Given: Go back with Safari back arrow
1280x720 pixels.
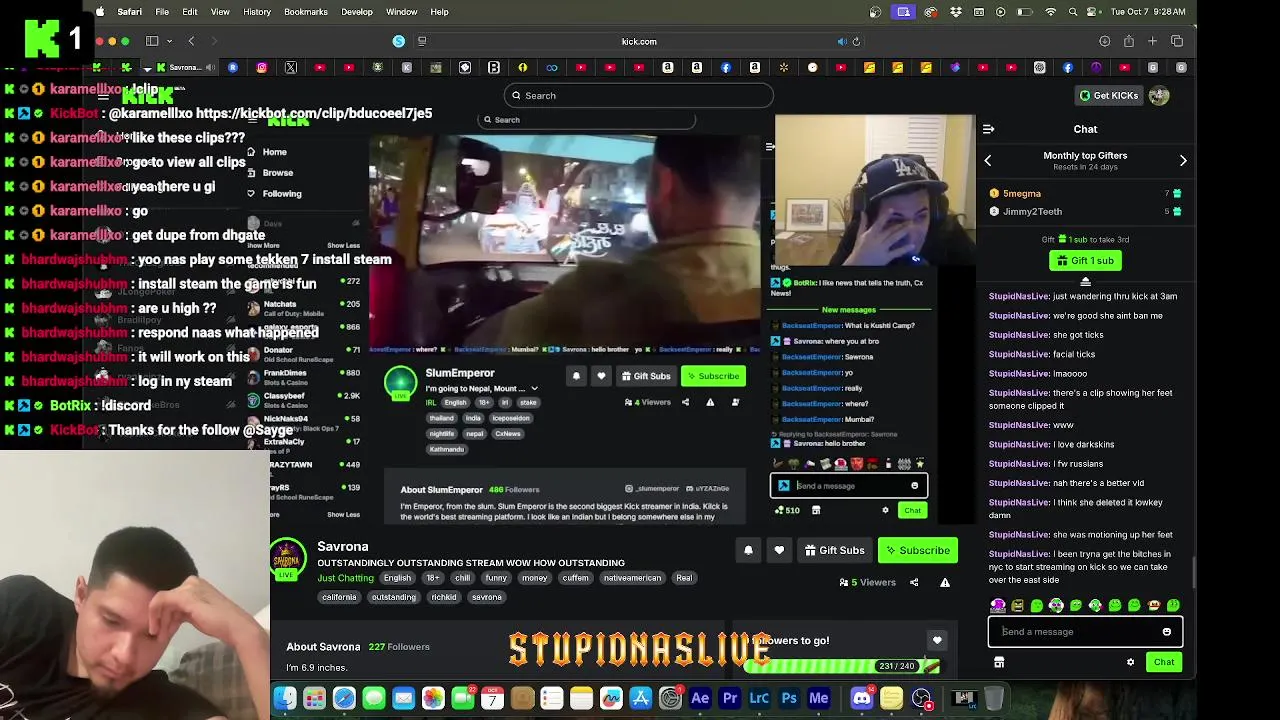Looking at the screenshot, I should (x=191, y=41).
